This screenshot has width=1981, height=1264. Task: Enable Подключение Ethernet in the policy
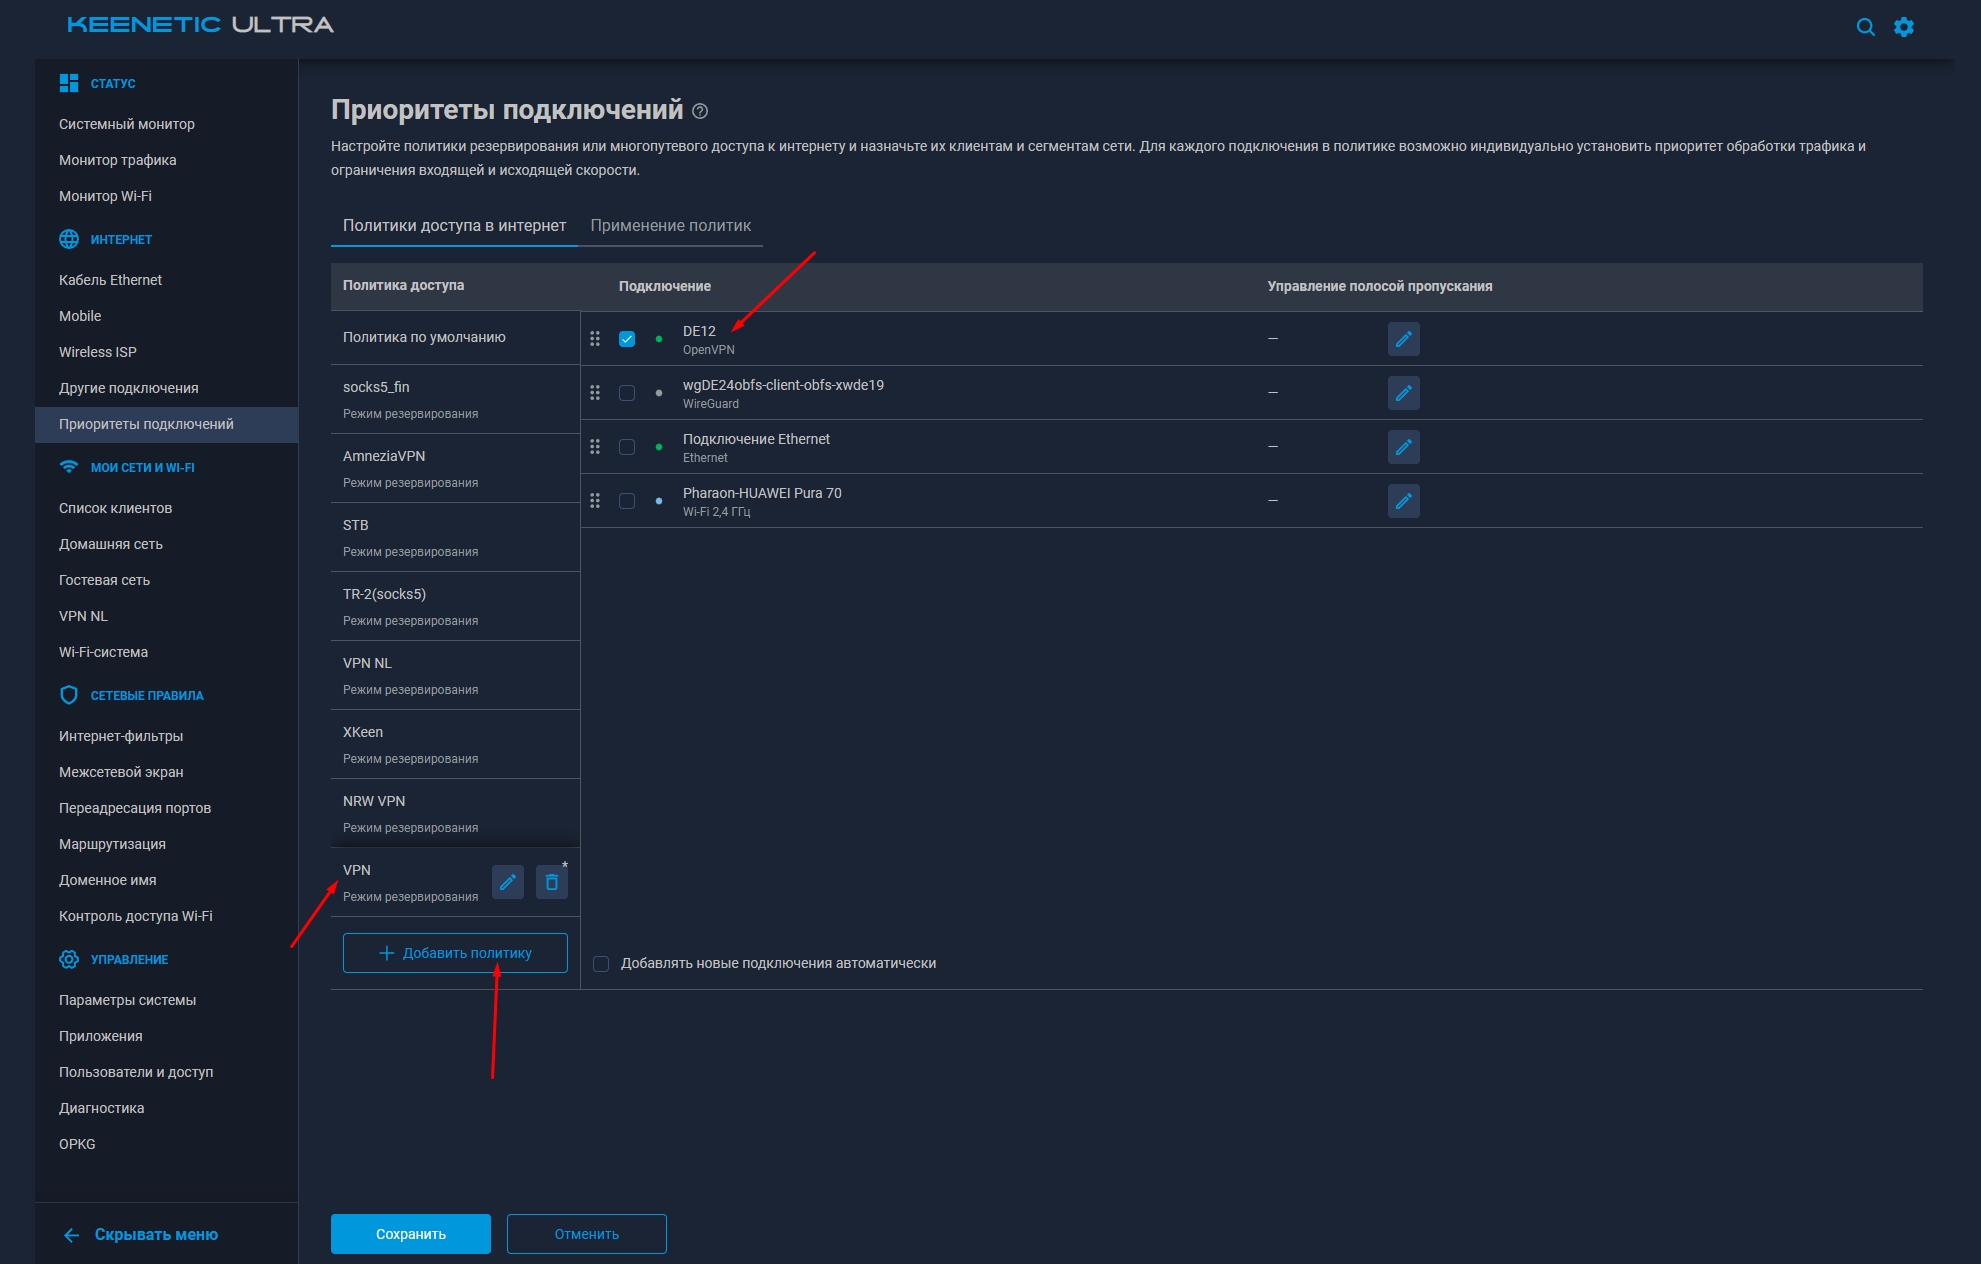pyautogui.click(x=628, y=447)
